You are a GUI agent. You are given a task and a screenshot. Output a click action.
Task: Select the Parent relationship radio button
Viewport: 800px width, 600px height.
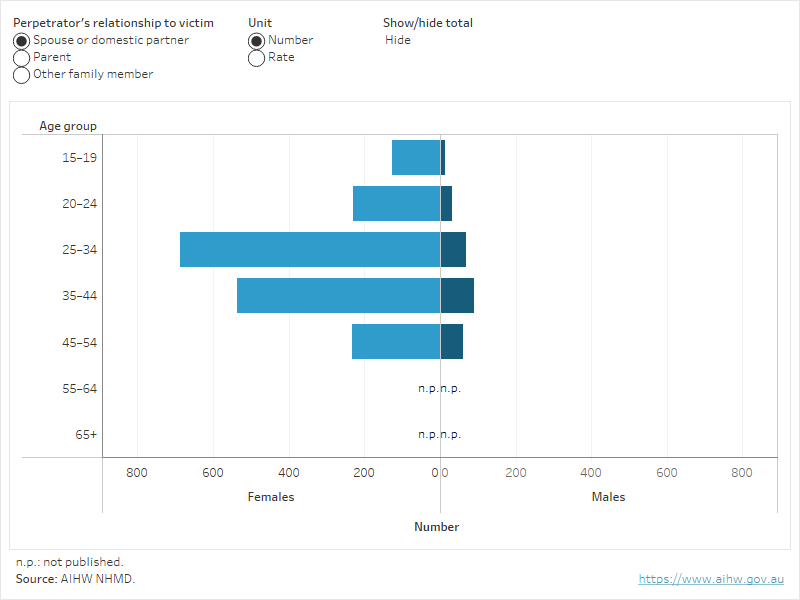pos(22,58)
